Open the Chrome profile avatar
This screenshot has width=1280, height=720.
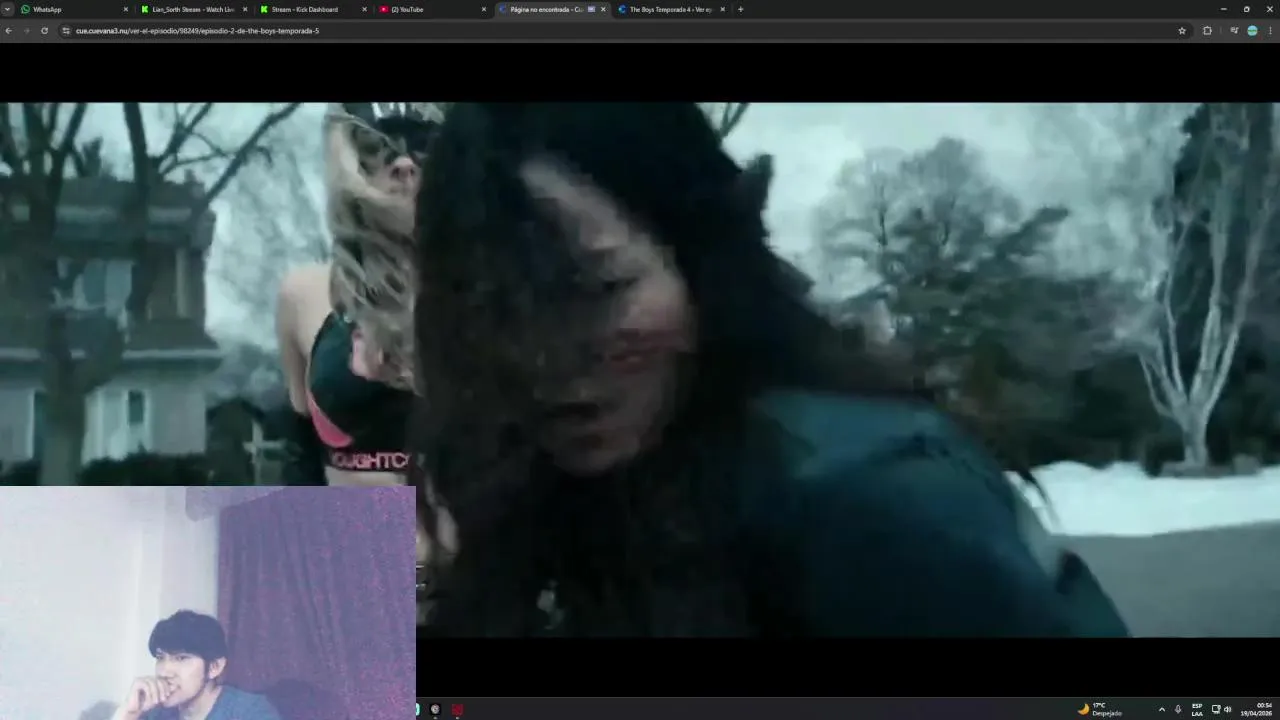1252,31
